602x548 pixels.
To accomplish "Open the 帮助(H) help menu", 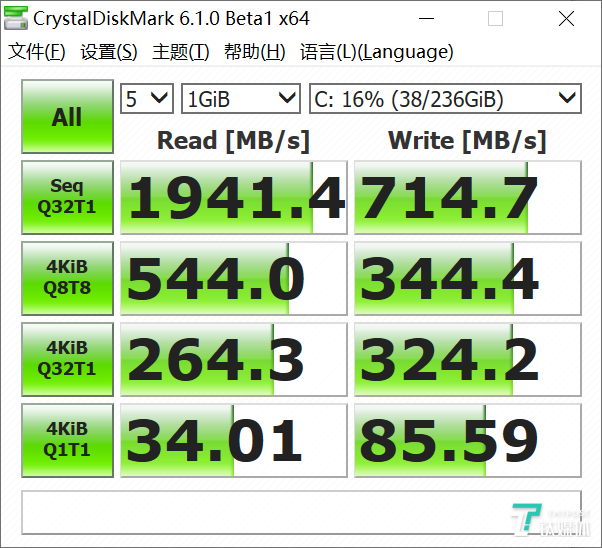I will [255, 52].
